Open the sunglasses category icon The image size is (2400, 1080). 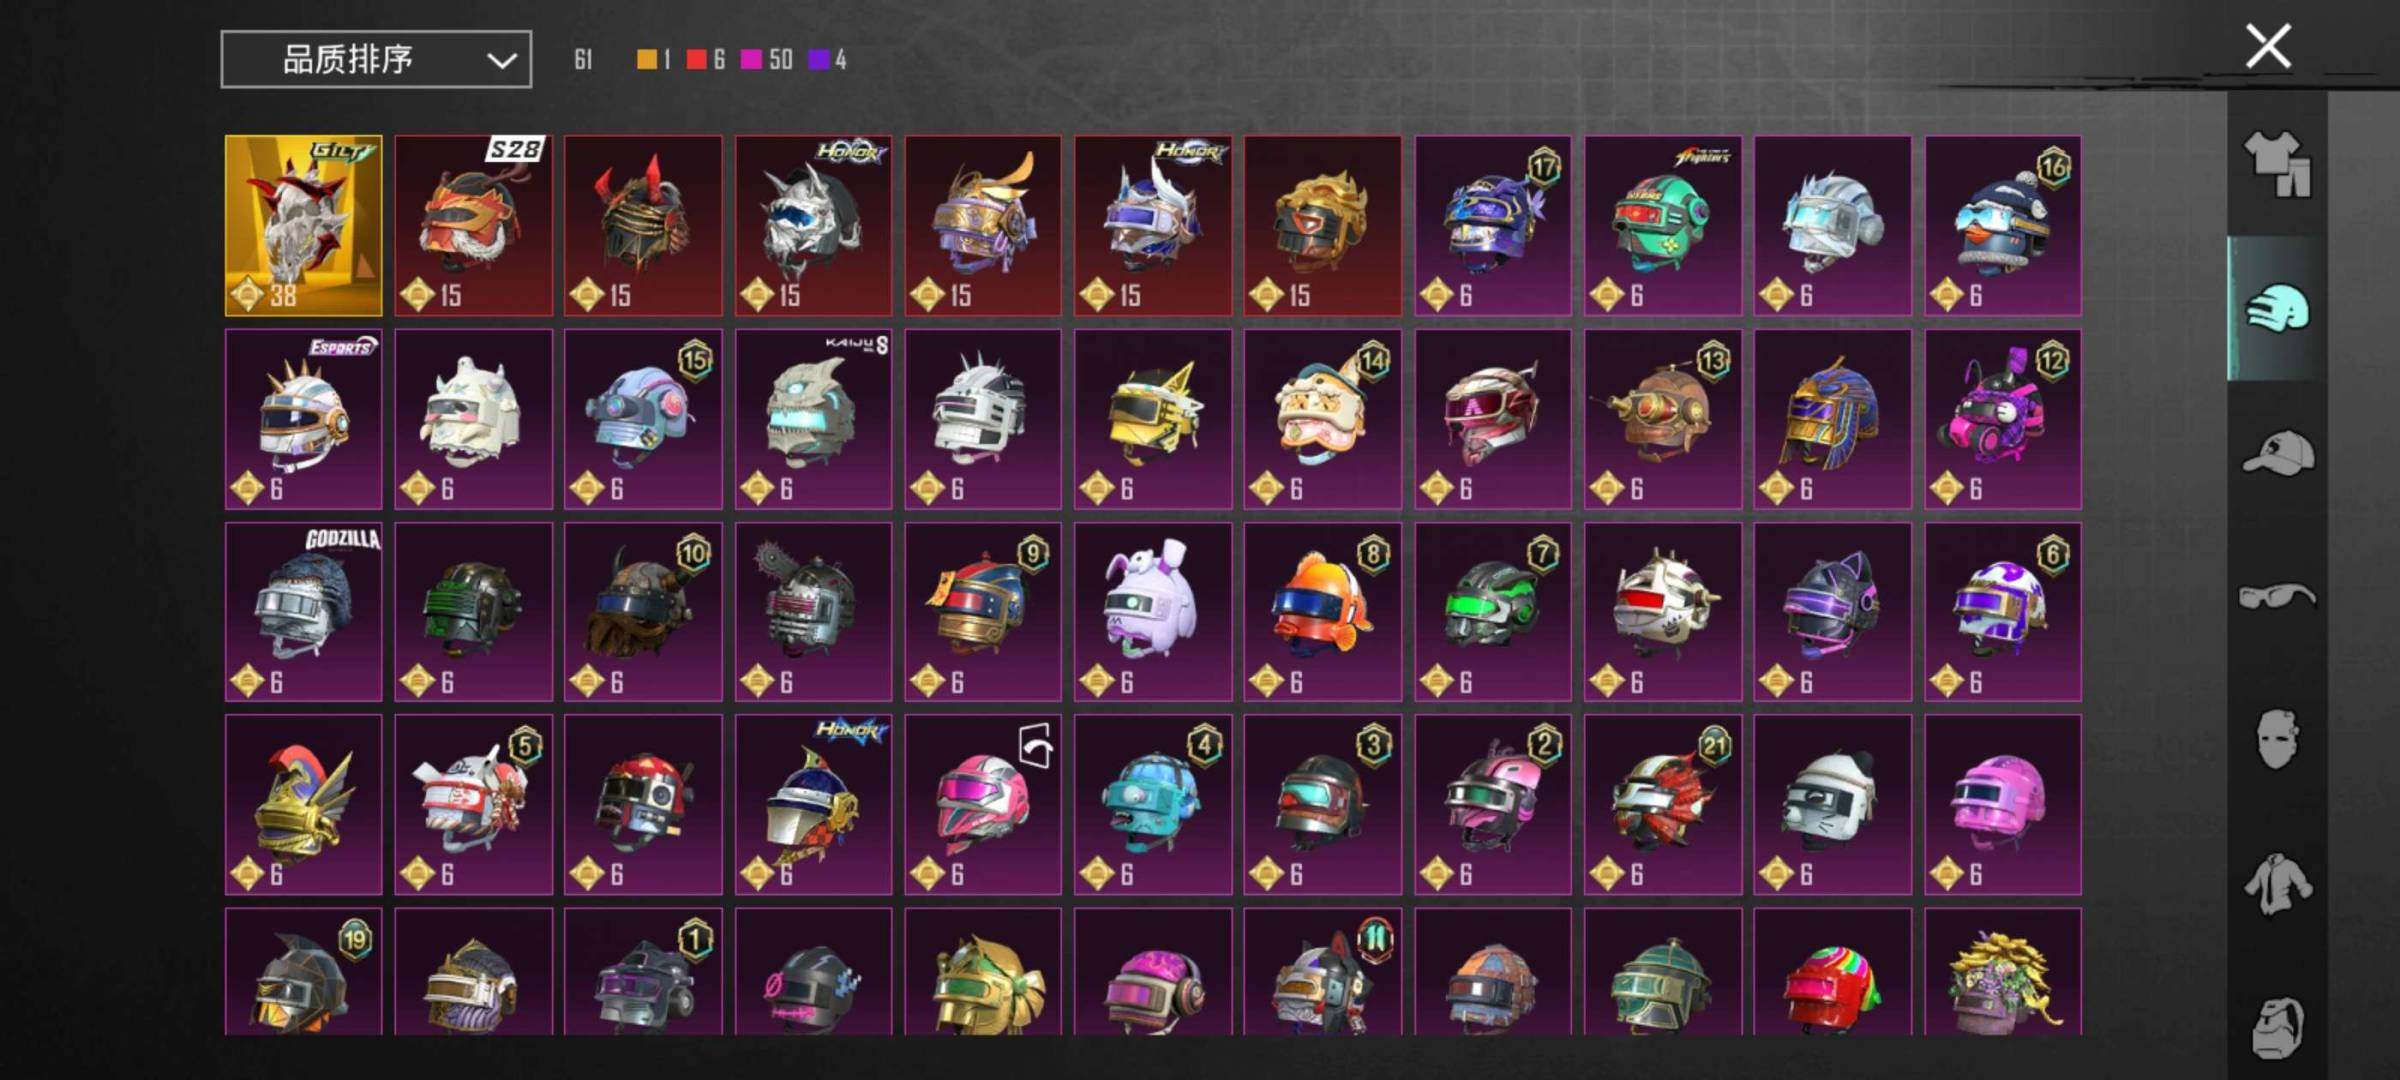[2277, 597]
